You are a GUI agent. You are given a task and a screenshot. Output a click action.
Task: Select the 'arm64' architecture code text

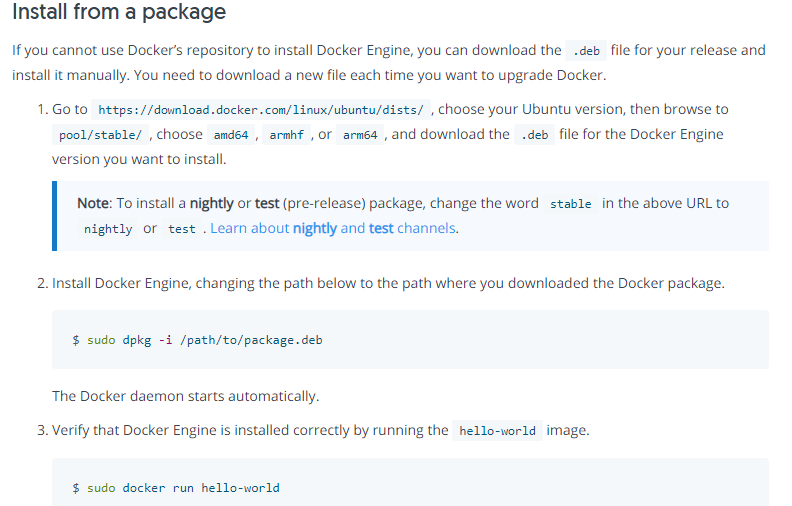coord(360,135)
